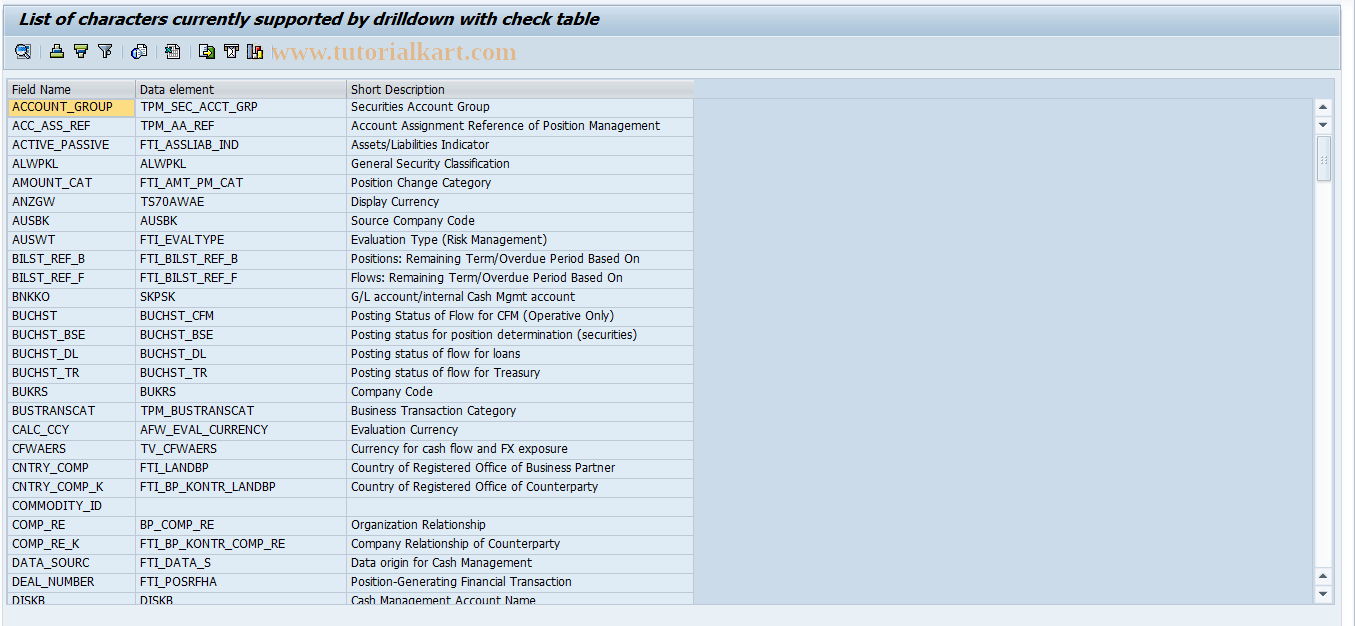The image size is (1355, 626).
Task: Click description 'Posting status of flow for Treasury'
Action: tap(445, 373)
